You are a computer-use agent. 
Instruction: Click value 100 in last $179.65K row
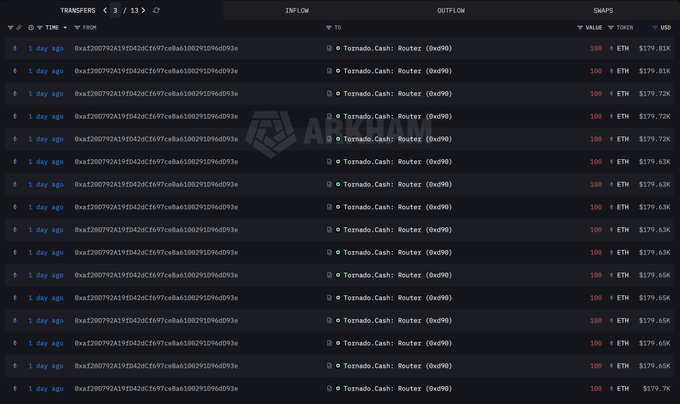pos(595,366)
